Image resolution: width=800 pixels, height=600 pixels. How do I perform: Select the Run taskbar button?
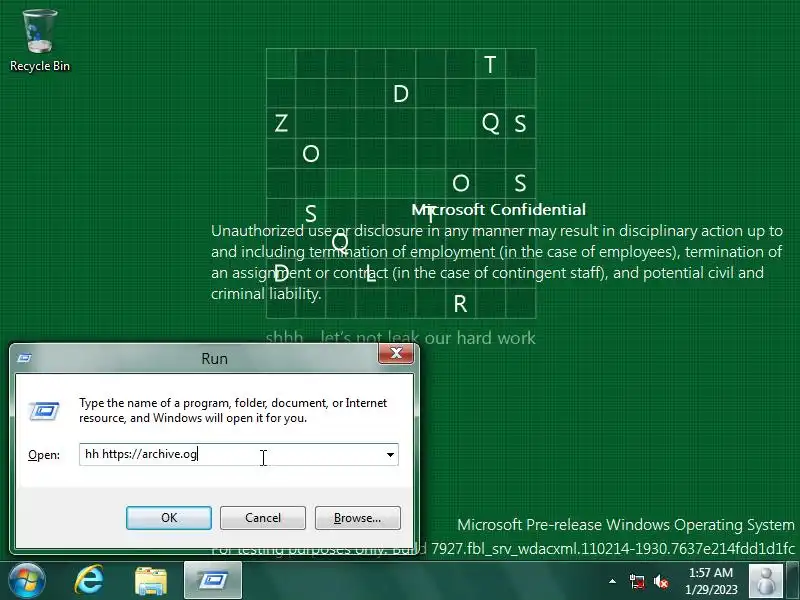(x=213, y=580)
